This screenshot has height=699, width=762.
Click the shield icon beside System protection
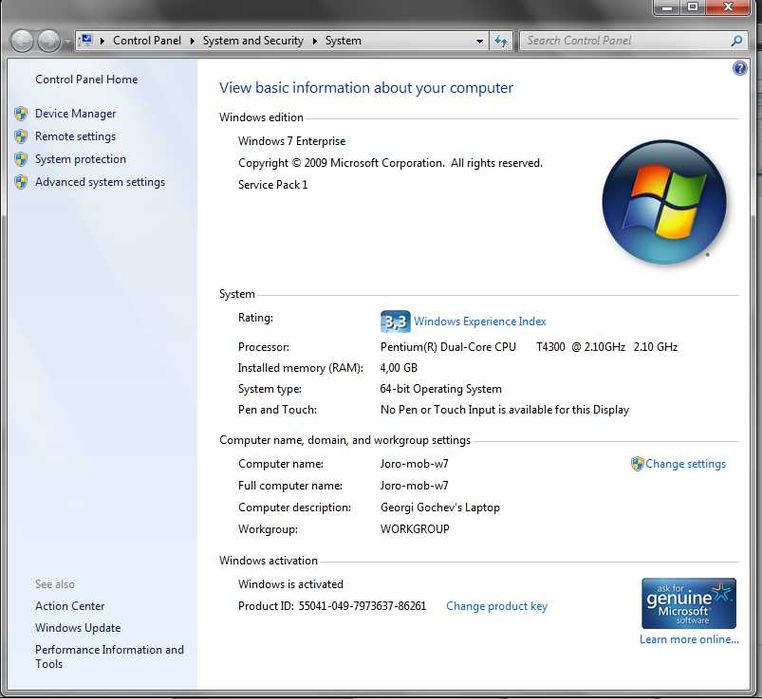click(21, 159)
